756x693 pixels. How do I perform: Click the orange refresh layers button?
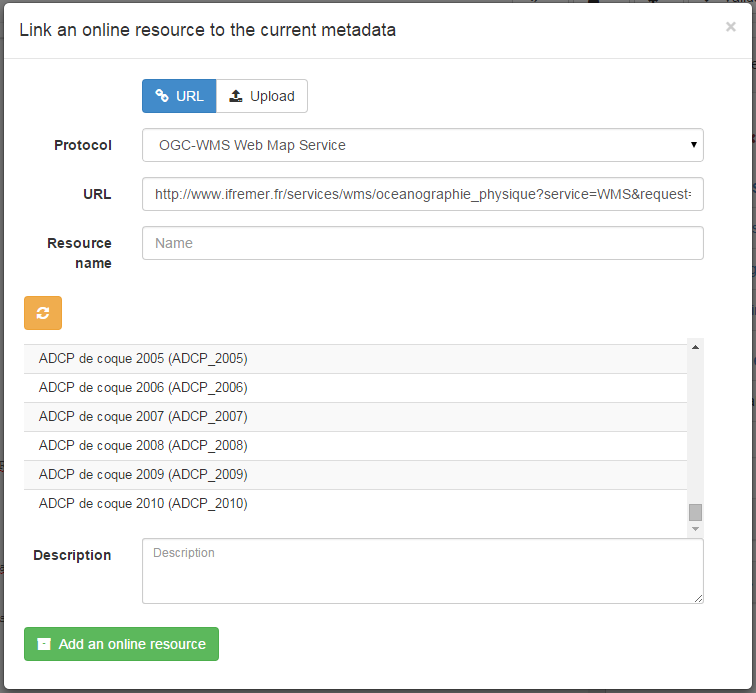43,313
